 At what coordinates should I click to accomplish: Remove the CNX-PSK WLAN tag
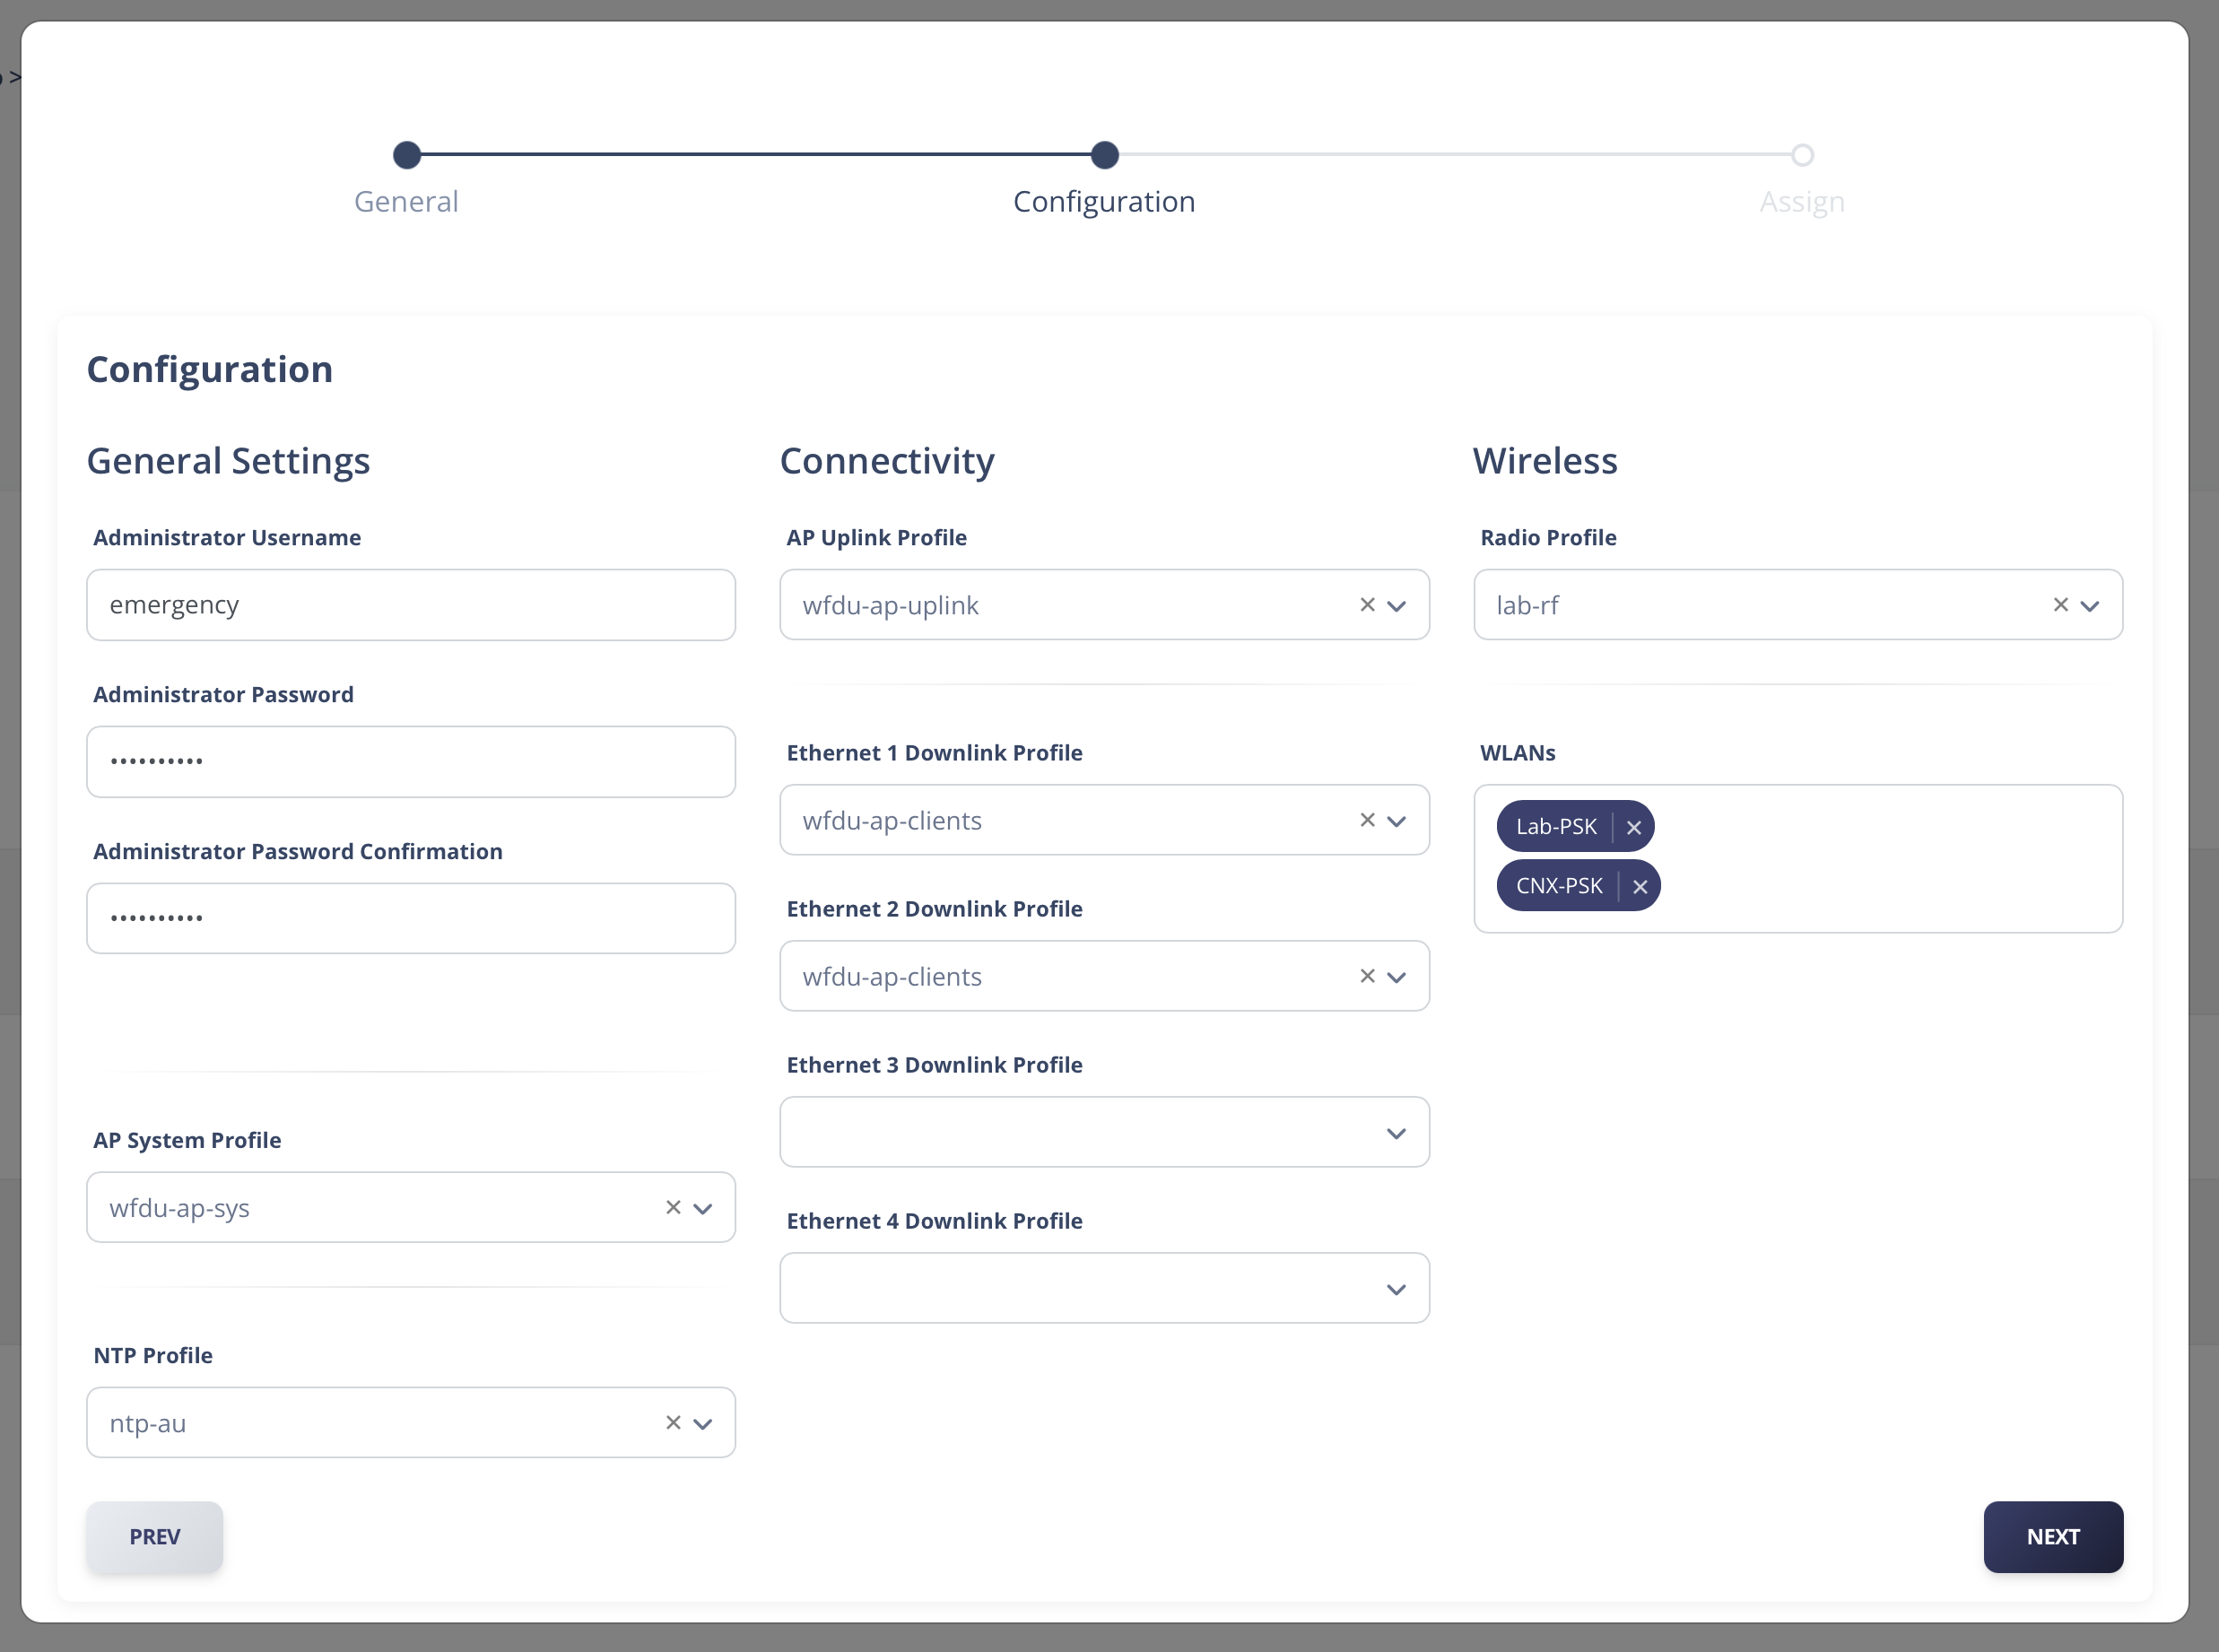tap(1640, 886)
